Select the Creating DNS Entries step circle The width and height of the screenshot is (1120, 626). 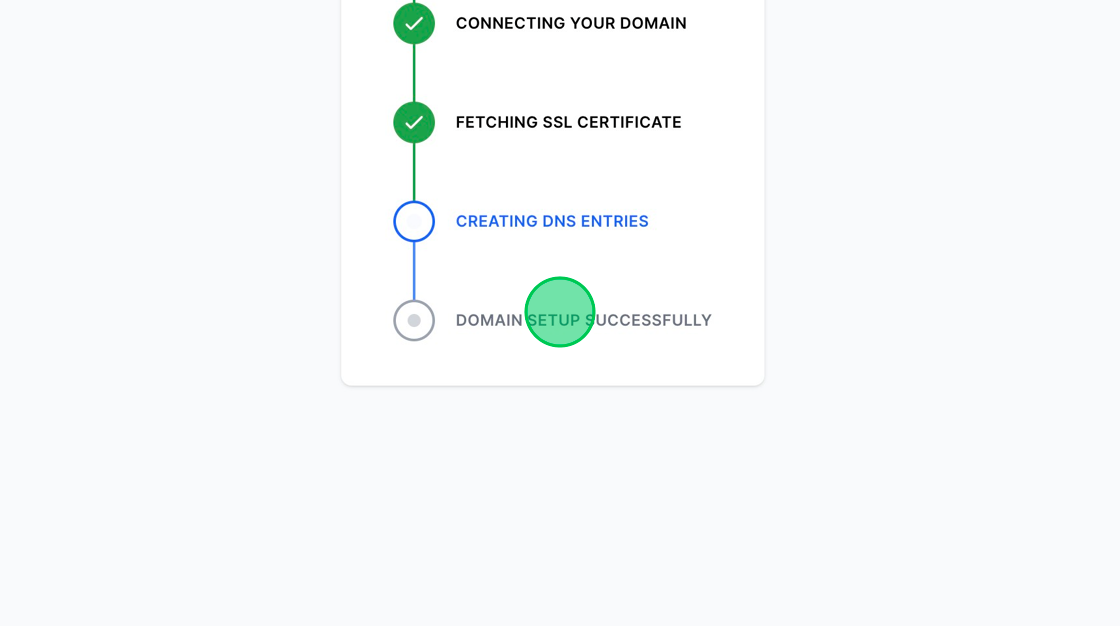pyautogui.click(x=414, y=221)
